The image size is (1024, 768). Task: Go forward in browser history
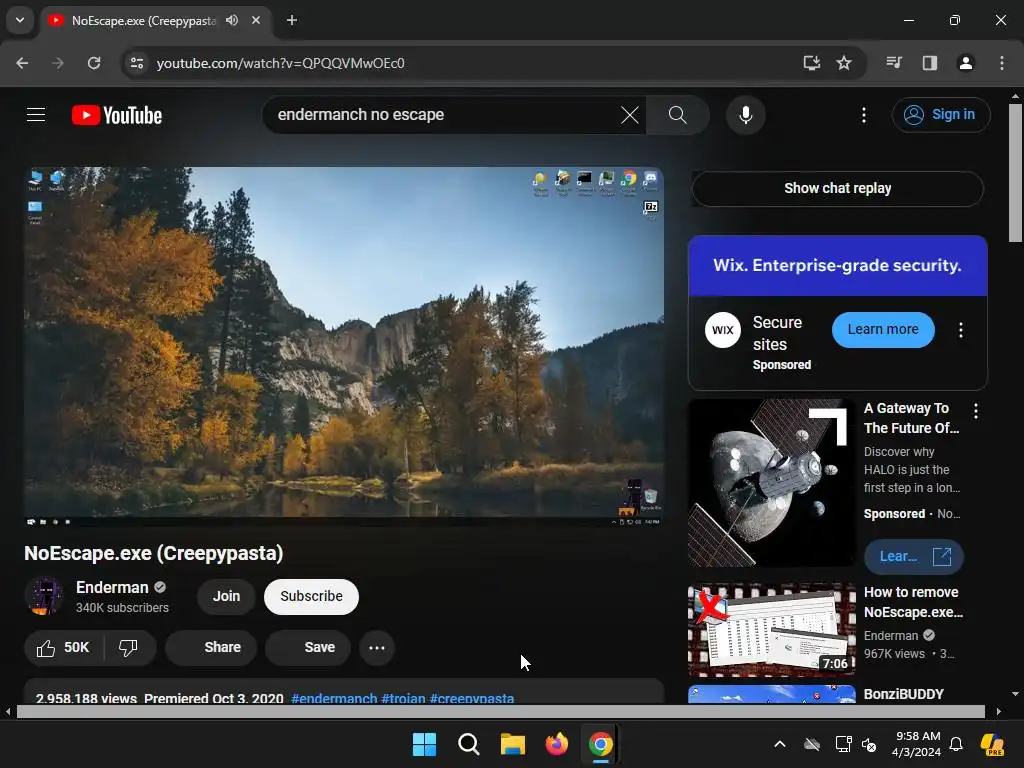click(58, 63)
